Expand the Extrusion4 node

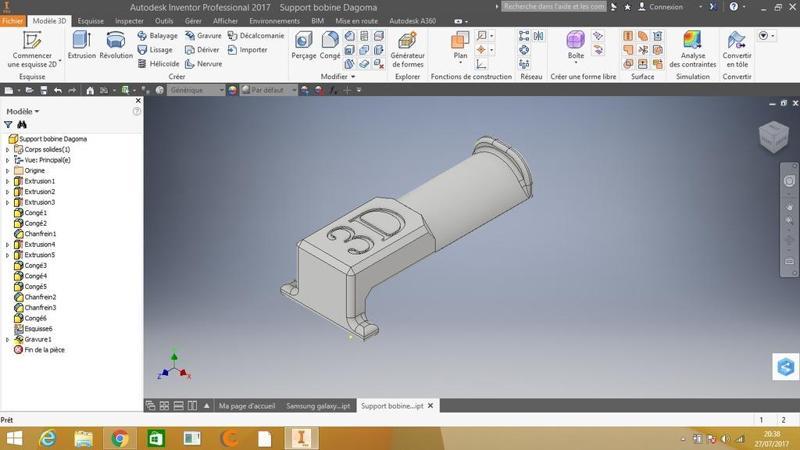(x=7, y=244)
